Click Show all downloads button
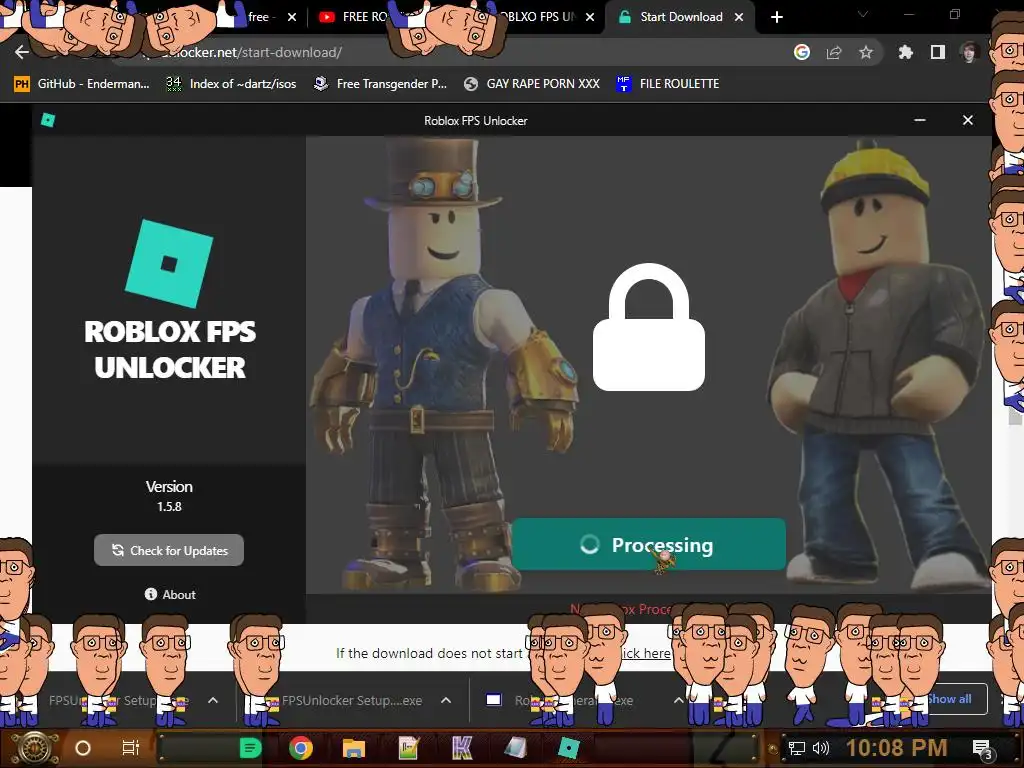The image size is (1024, 768). (950, 699)
